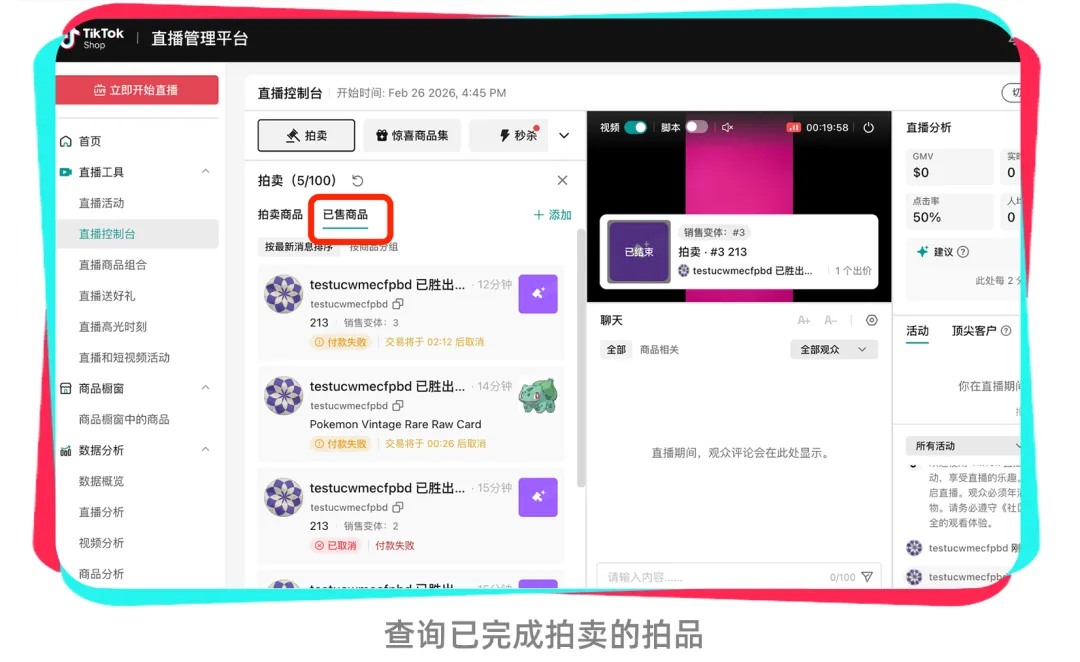Click the refresh icon beside 拍卖 (5/100)

[357, 180]
